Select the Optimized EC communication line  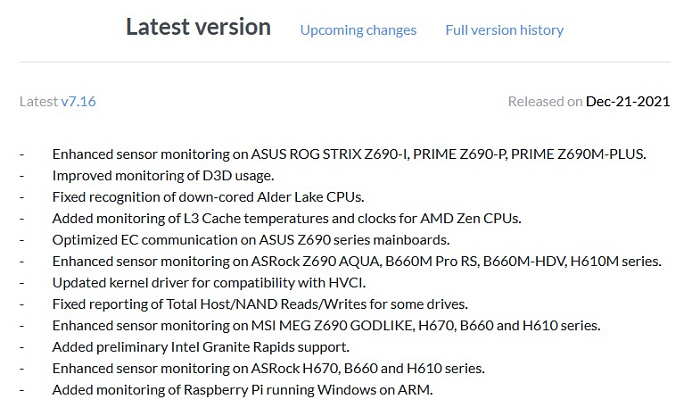click(x=251, y=240)
